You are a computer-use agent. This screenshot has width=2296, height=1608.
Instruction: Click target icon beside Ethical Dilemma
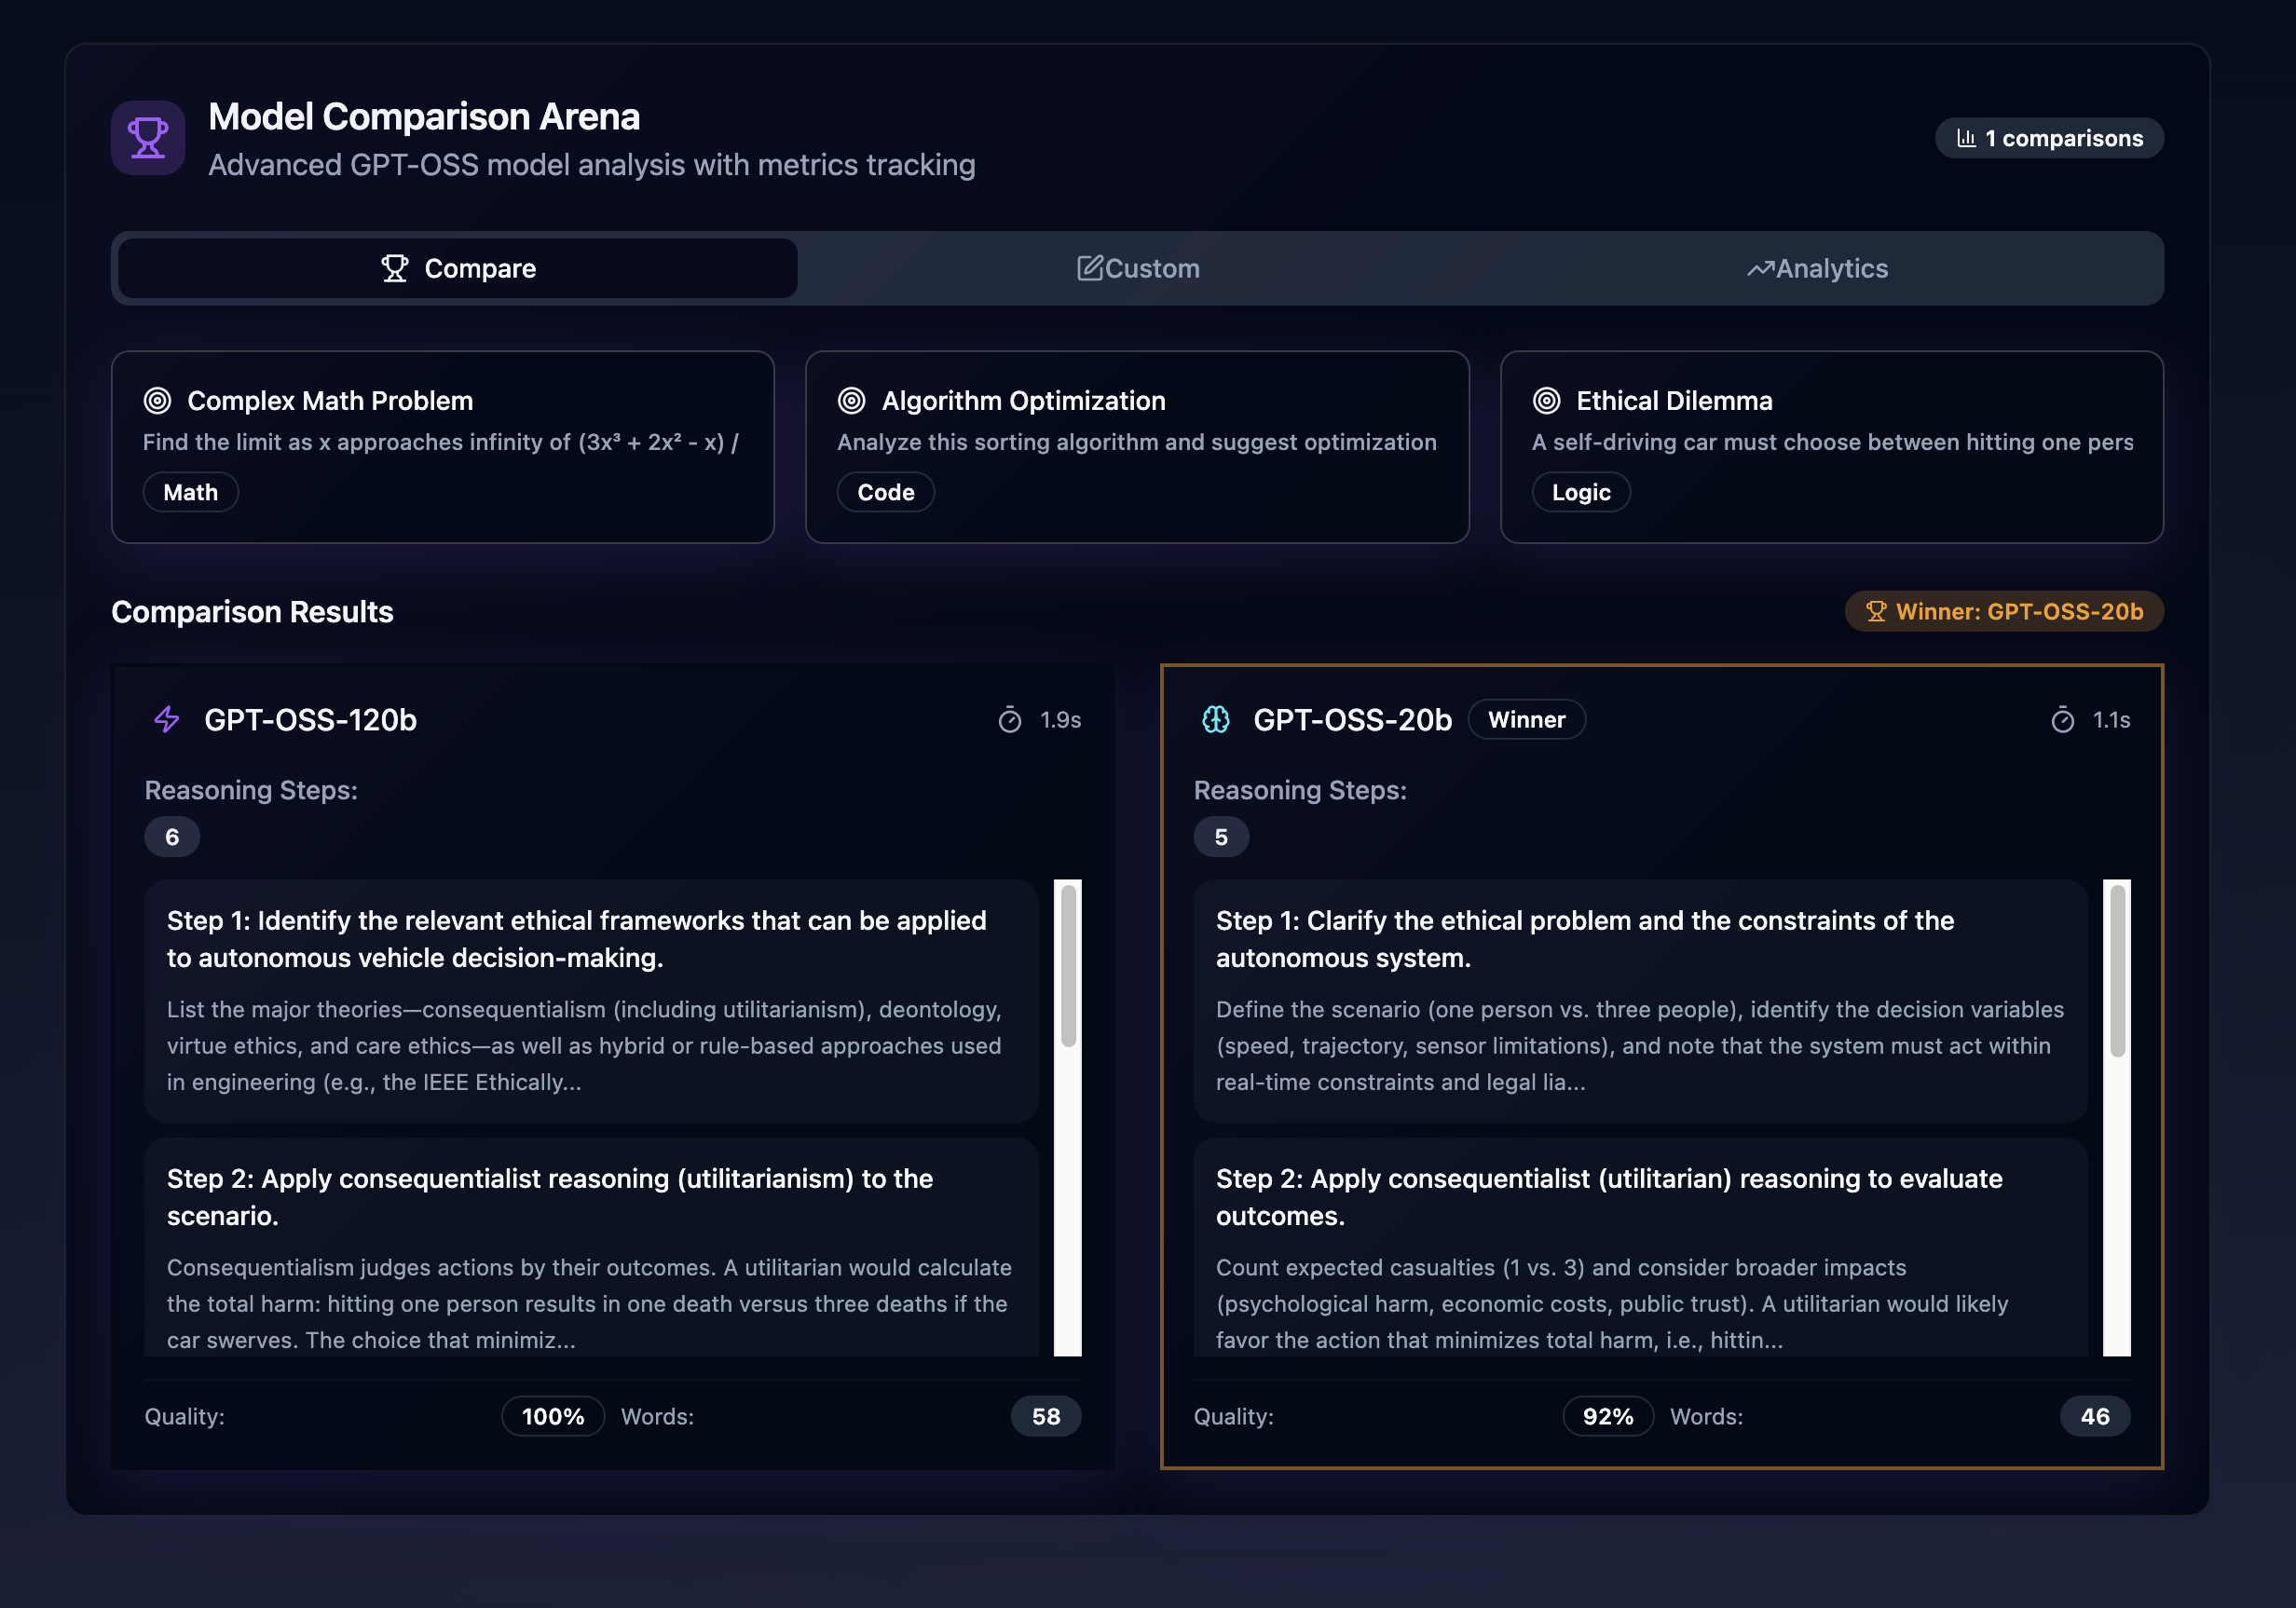(1546, 401)
